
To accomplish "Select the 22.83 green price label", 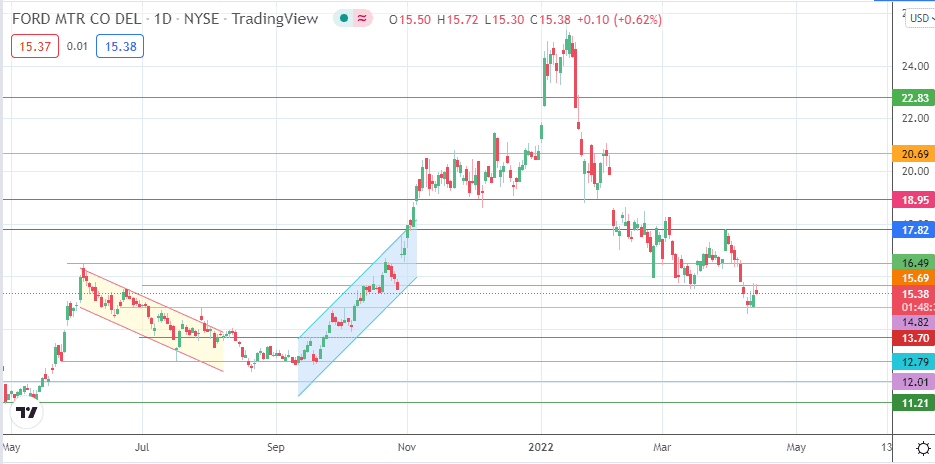I will click(x=914, y=98).
